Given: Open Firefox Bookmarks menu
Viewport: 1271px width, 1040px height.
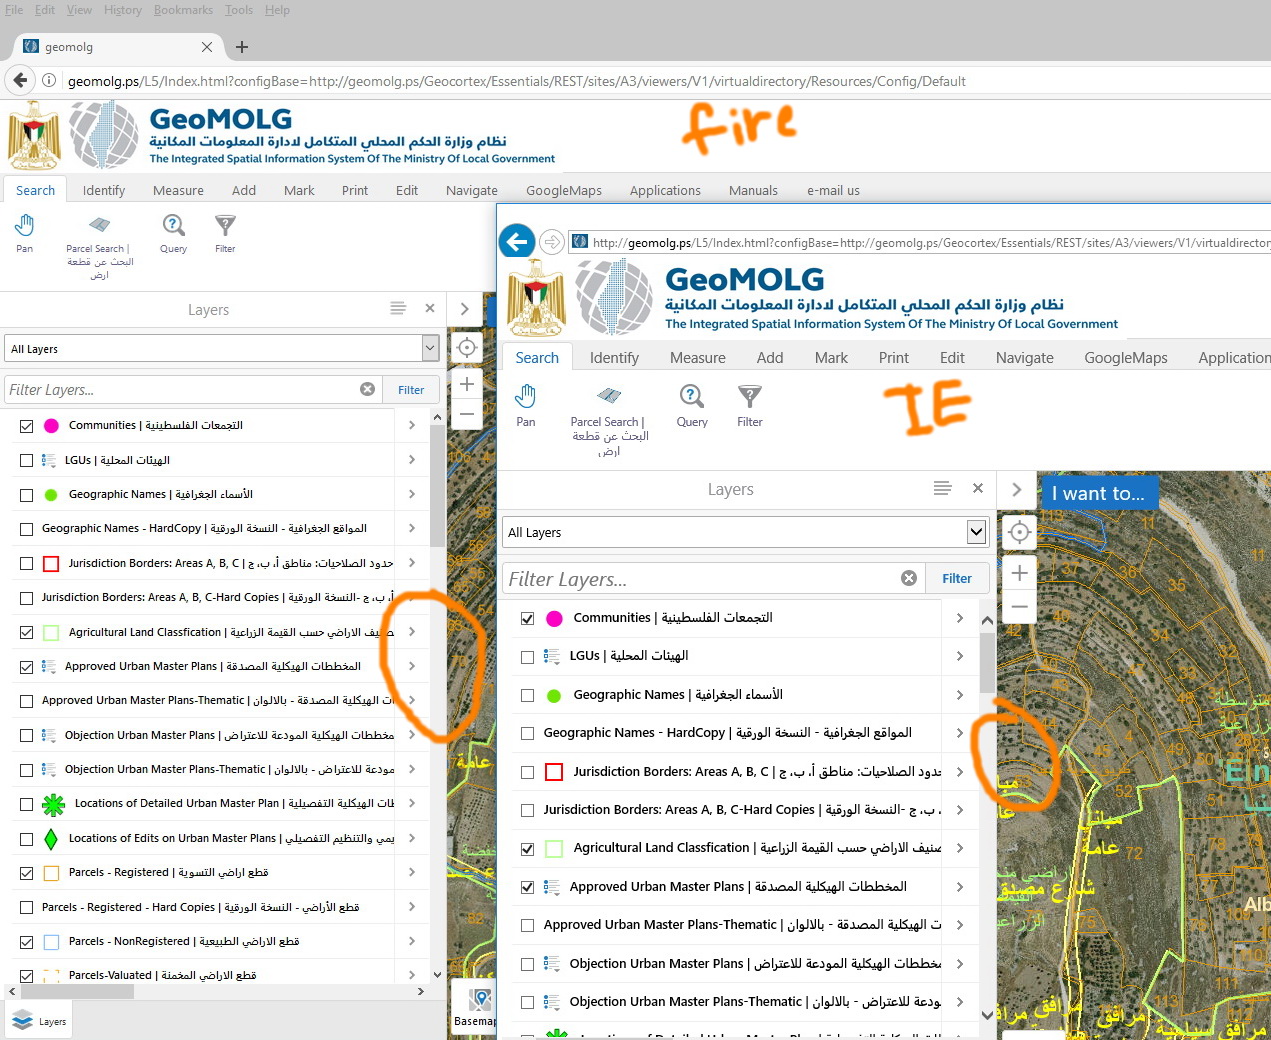Looking at the screenshot, I should pyautogui.click(x=183, y=10).
